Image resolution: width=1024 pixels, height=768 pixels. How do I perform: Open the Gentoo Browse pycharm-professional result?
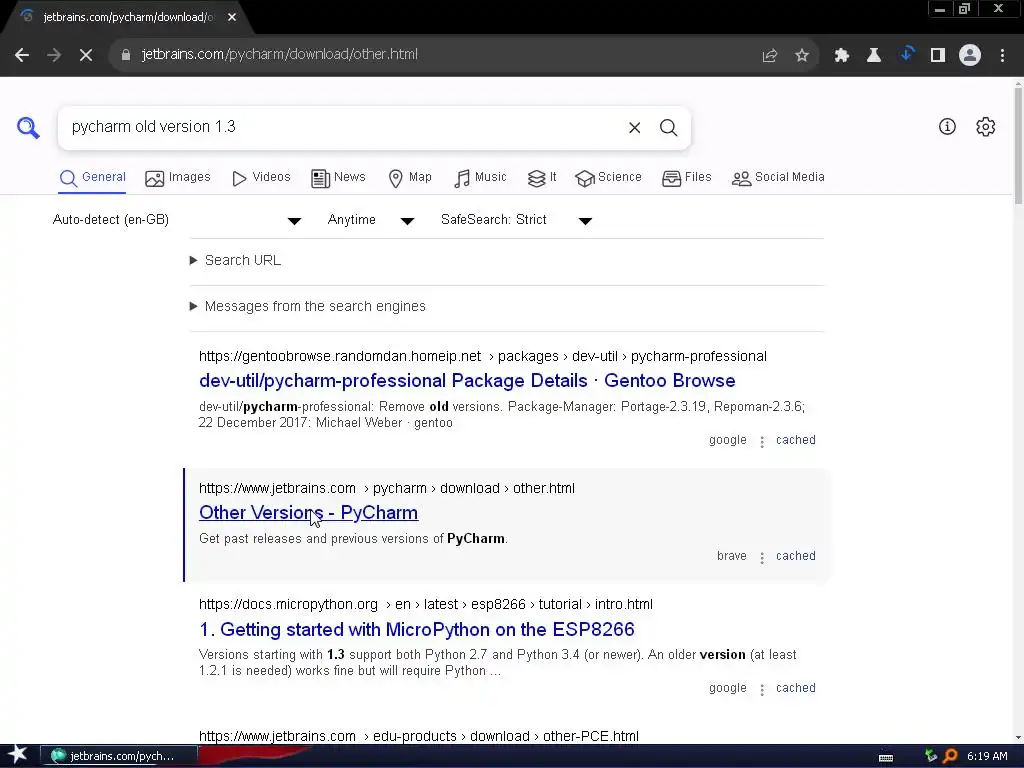pos(467,381)
